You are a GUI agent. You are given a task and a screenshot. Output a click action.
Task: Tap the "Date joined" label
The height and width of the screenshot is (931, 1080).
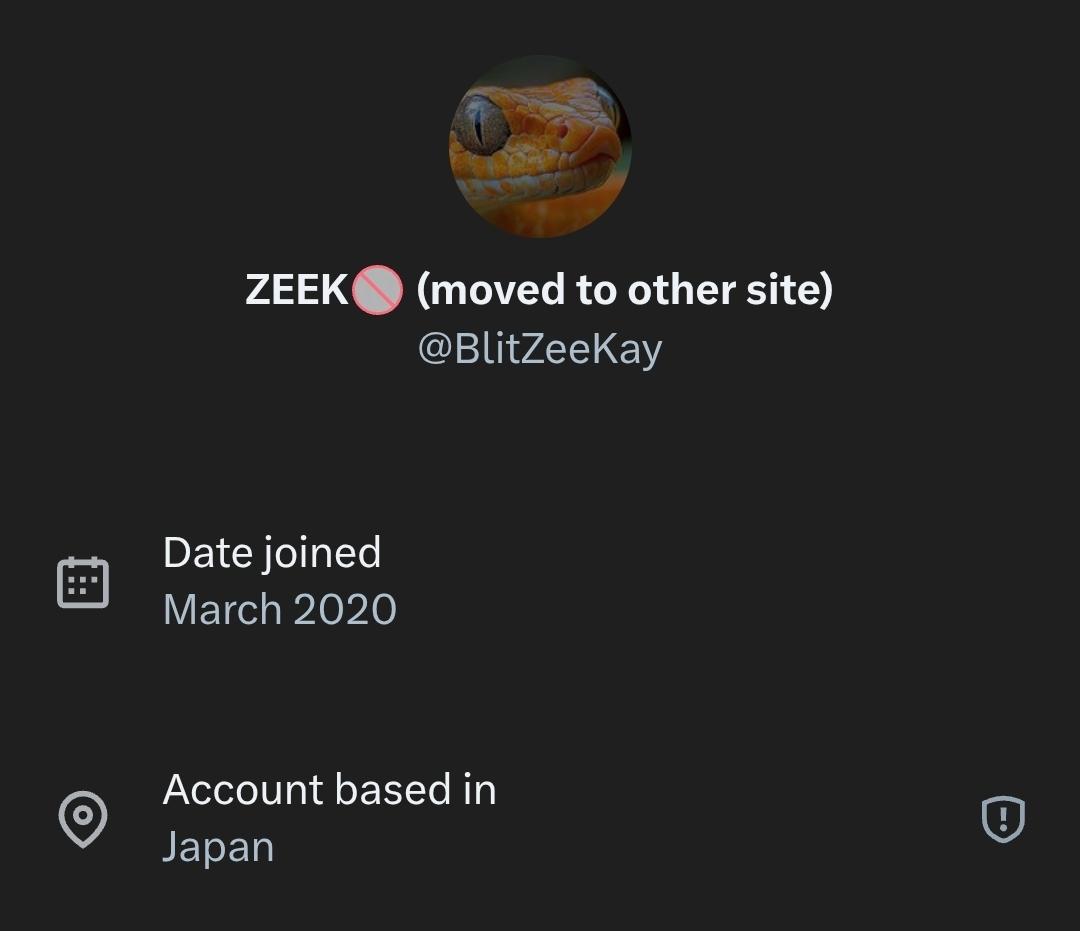click(272, 553)
